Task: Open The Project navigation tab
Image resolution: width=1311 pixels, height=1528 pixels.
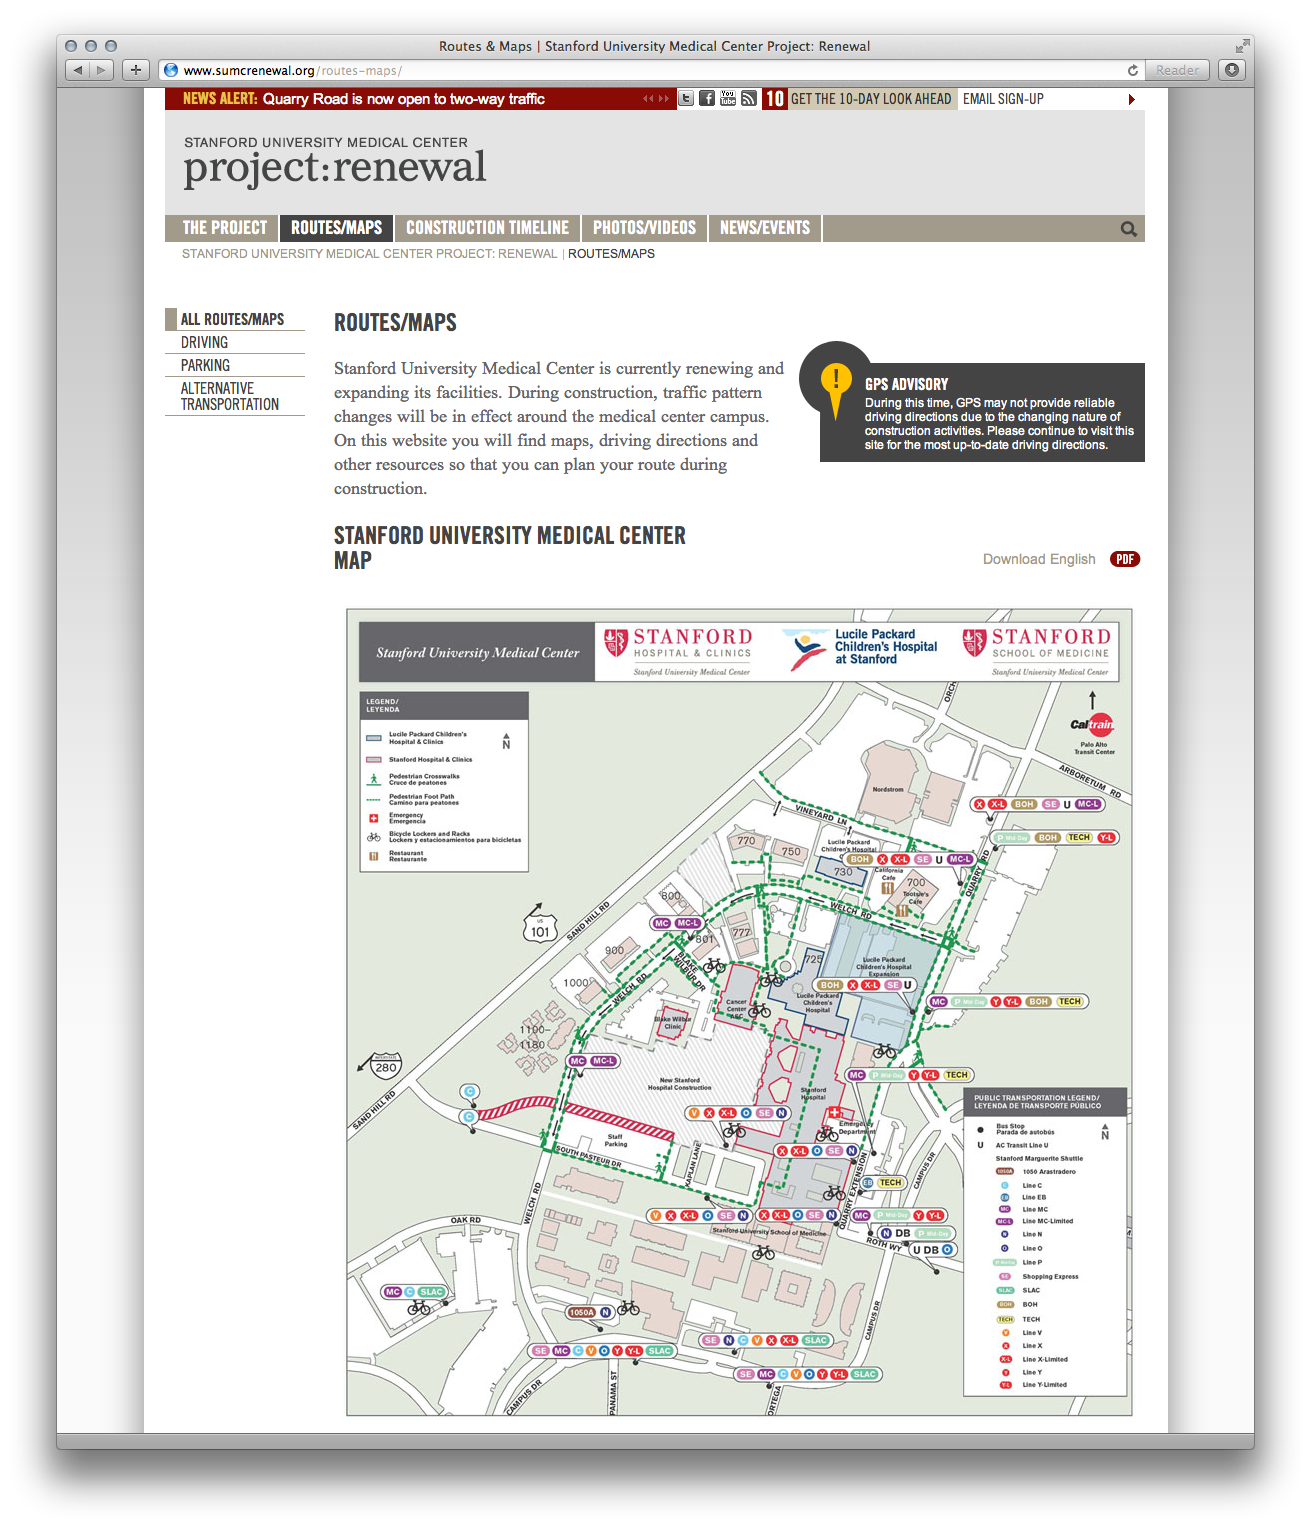Action: 224,228
